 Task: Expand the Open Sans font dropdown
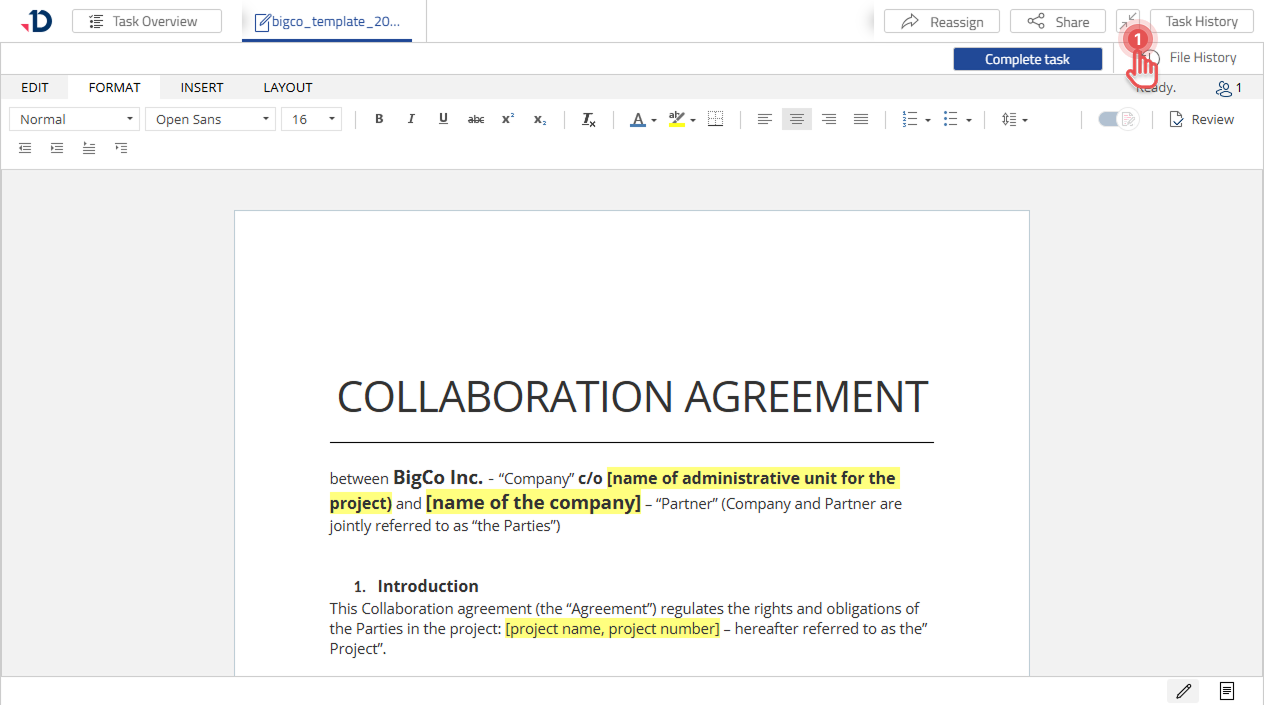click(211, 119)
